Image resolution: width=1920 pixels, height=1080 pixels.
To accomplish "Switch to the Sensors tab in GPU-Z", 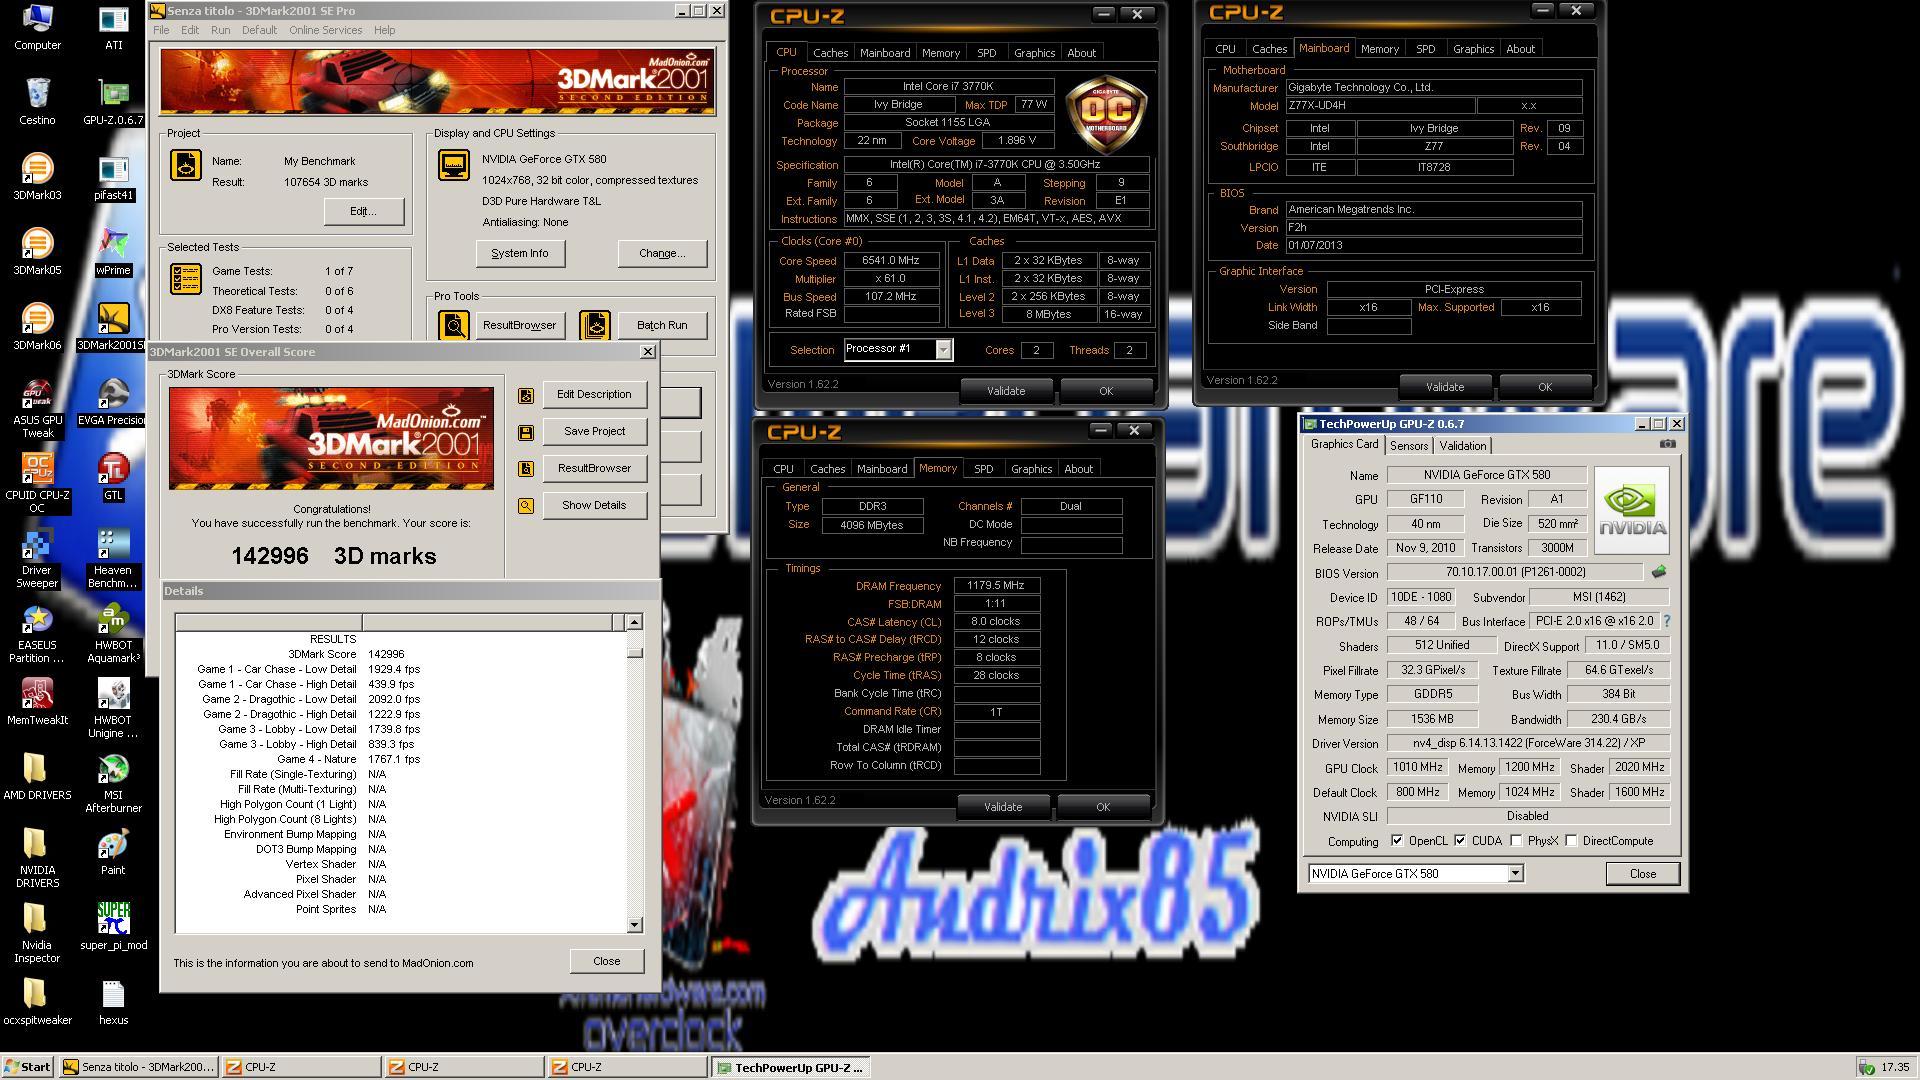I will click(1408, 446).
